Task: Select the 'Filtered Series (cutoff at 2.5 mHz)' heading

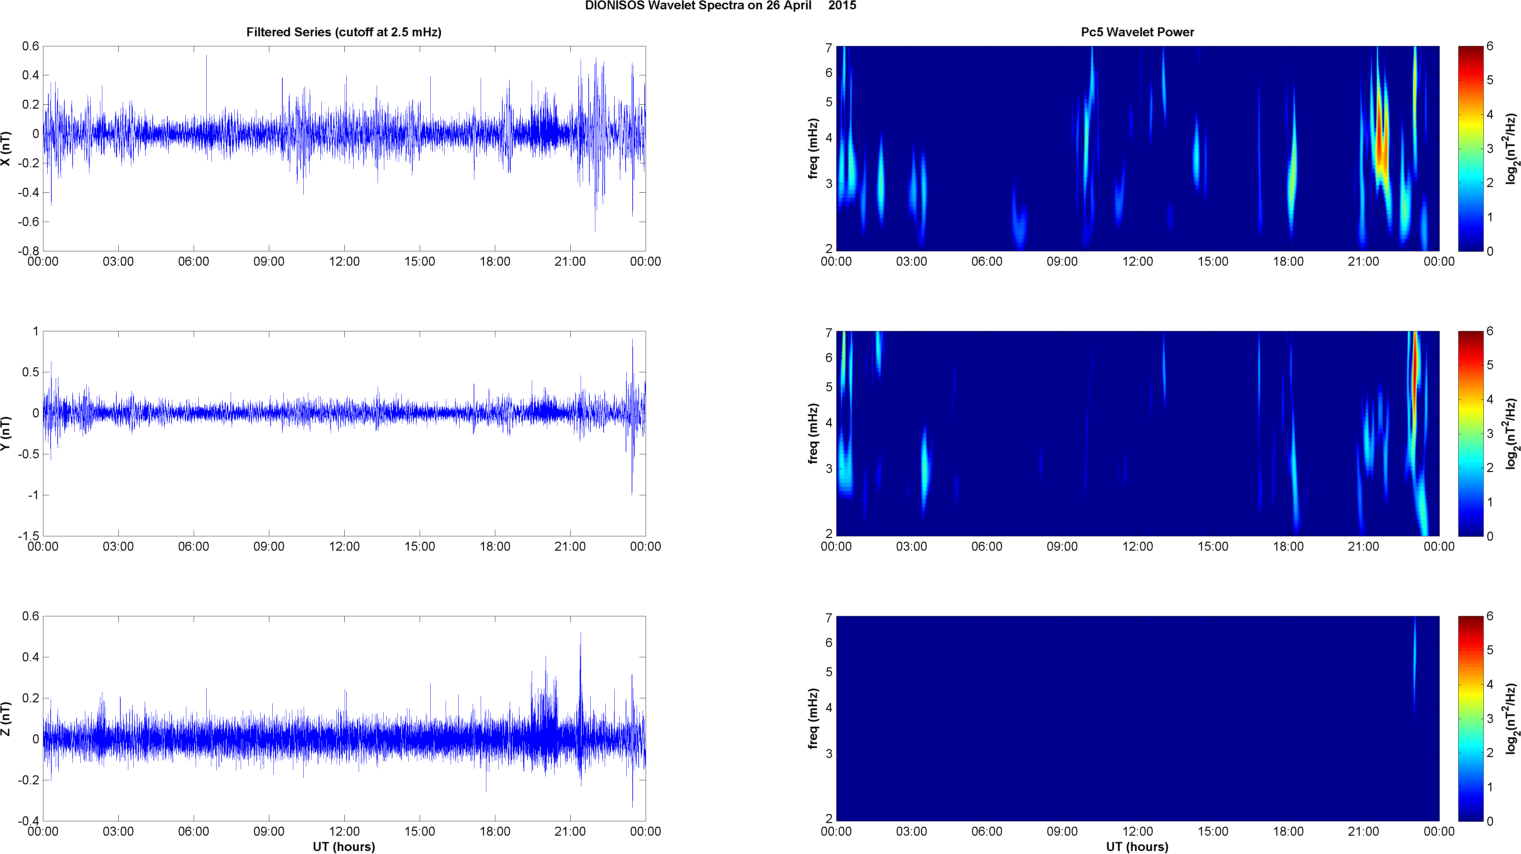Action: click(x=344, y=32)
